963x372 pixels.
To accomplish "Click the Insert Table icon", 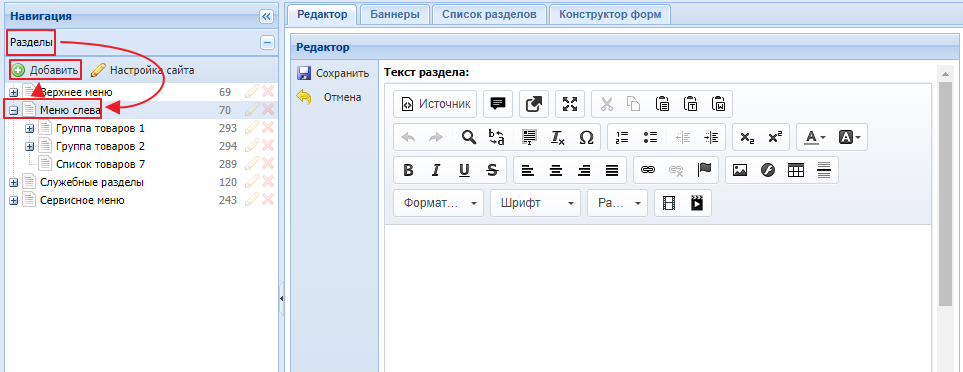I will click(x=796, y=171).
